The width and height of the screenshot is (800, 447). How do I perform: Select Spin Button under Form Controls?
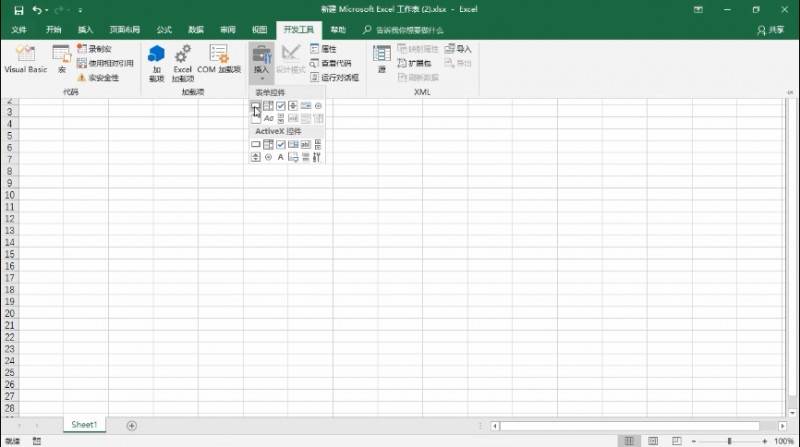(293, 106)
